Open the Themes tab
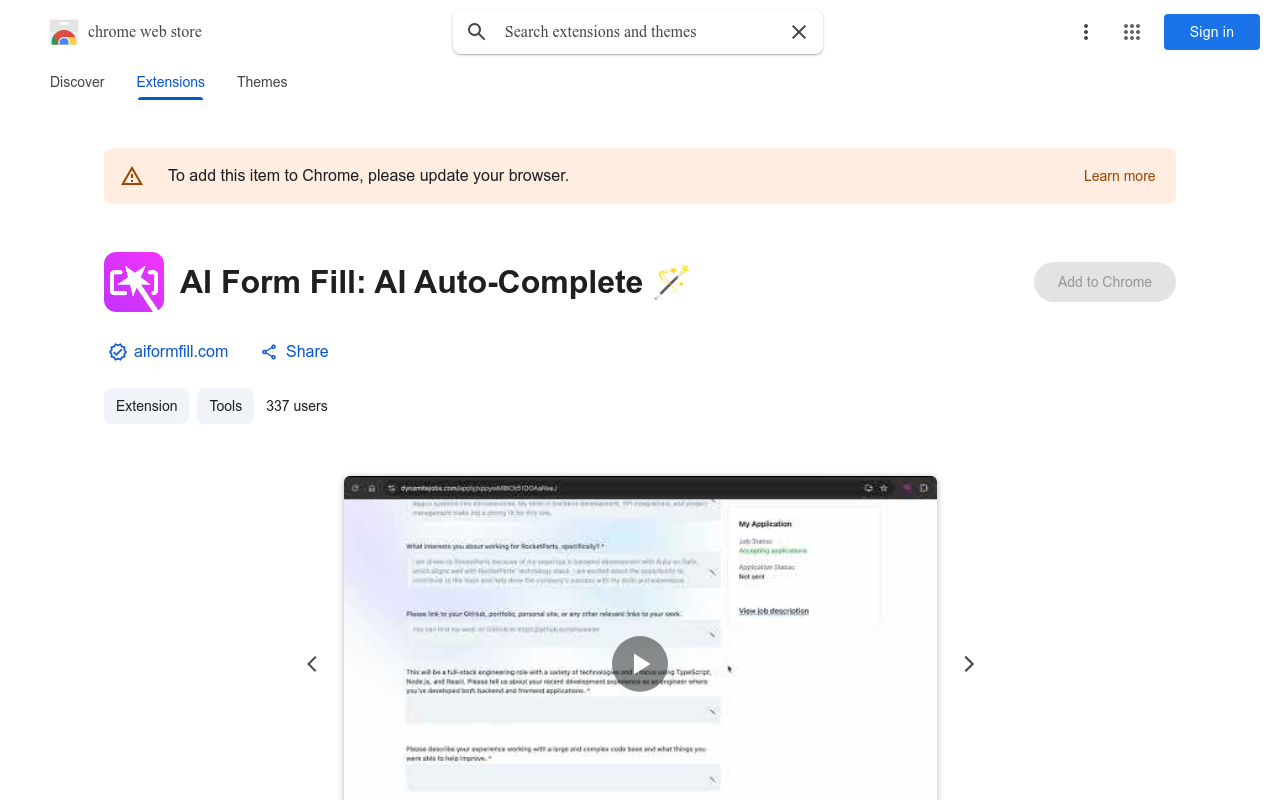The width and height of the screenshot is (1280, 800). (x=262, y=82)
